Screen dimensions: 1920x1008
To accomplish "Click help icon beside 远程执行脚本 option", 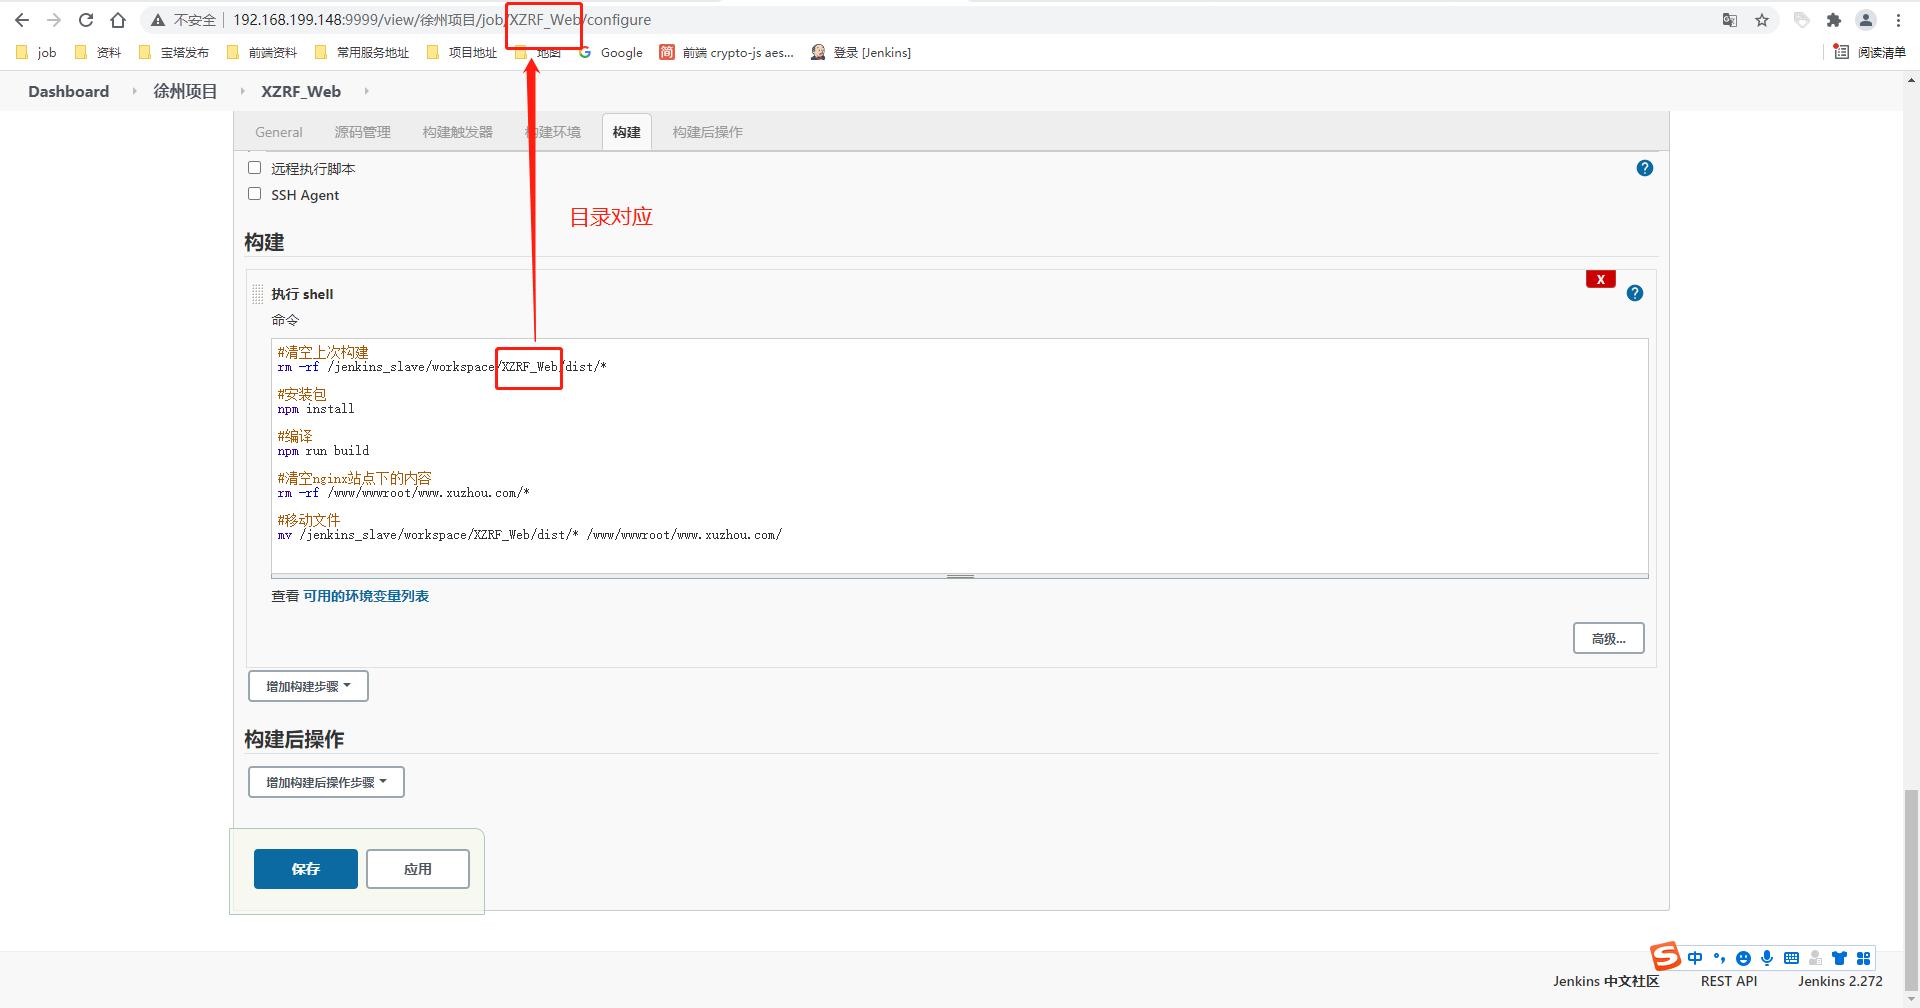I will click(x=1645, y=168).
